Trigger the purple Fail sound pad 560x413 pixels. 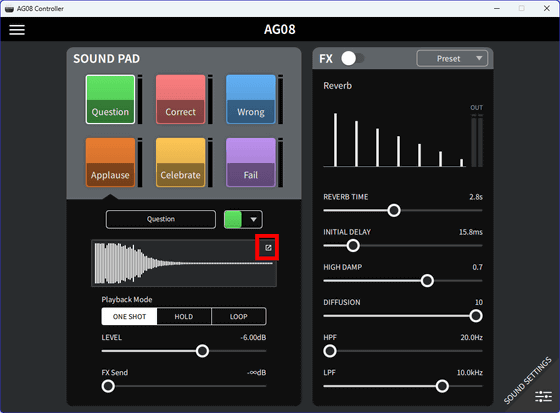[x=251, y=163]
